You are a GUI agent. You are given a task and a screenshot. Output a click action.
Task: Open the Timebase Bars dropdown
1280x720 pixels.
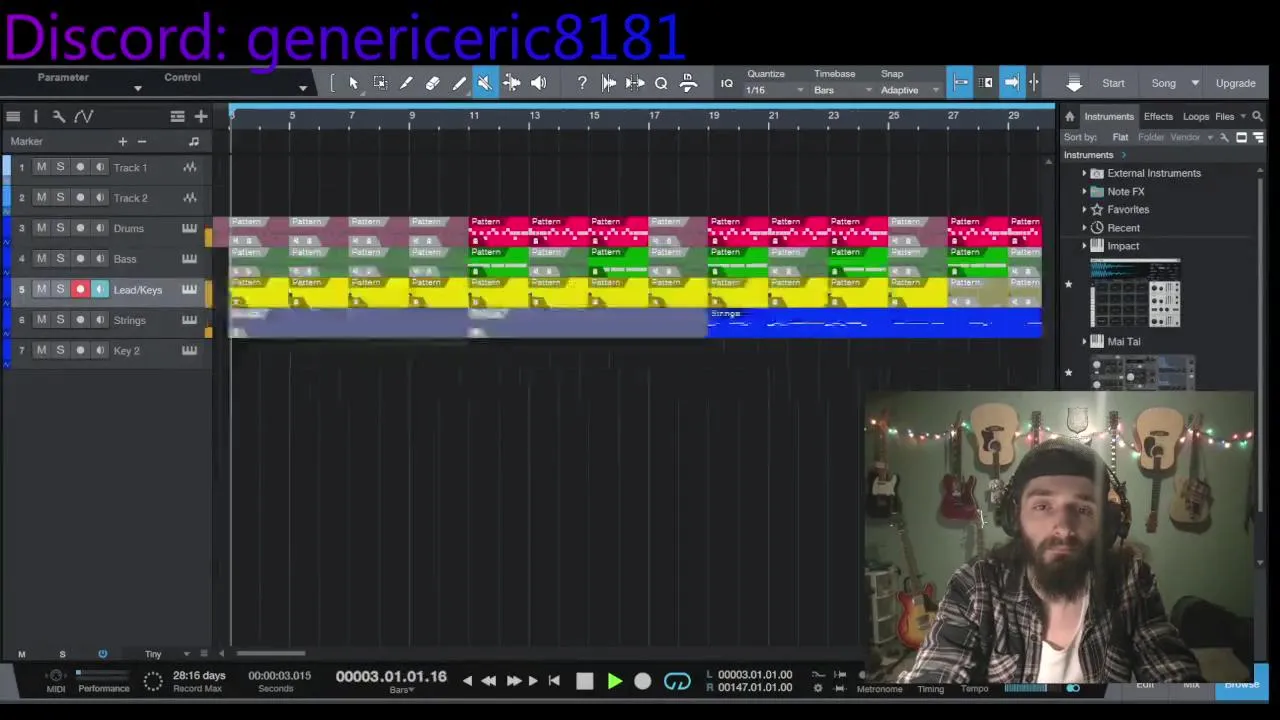842,90
